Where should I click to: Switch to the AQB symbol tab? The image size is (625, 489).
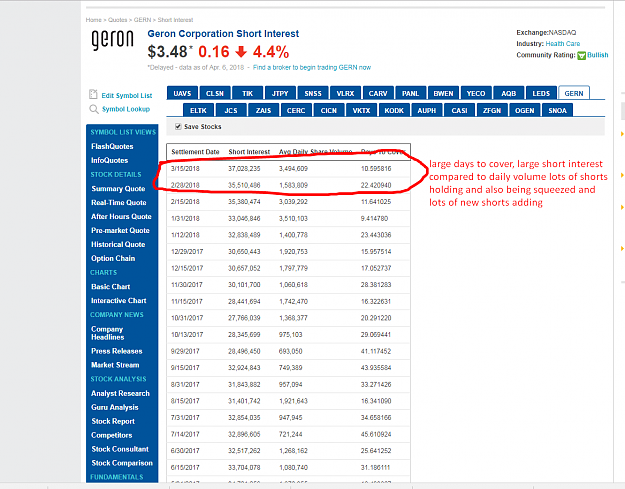[x=509, y=93]
